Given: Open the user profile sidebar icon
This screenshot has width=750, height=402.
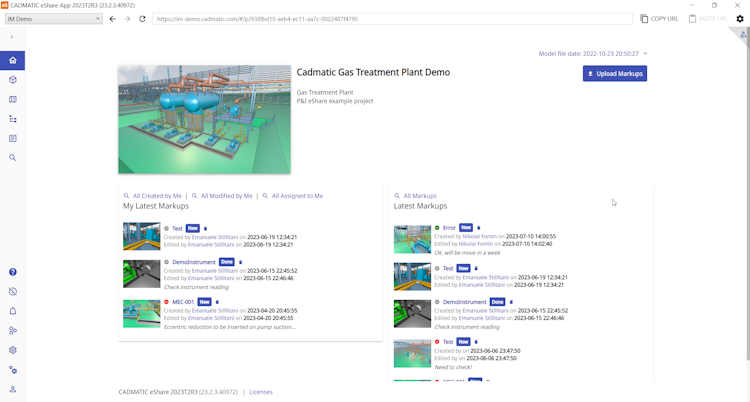Looking at the screenshot, I should tap(12, 389).
